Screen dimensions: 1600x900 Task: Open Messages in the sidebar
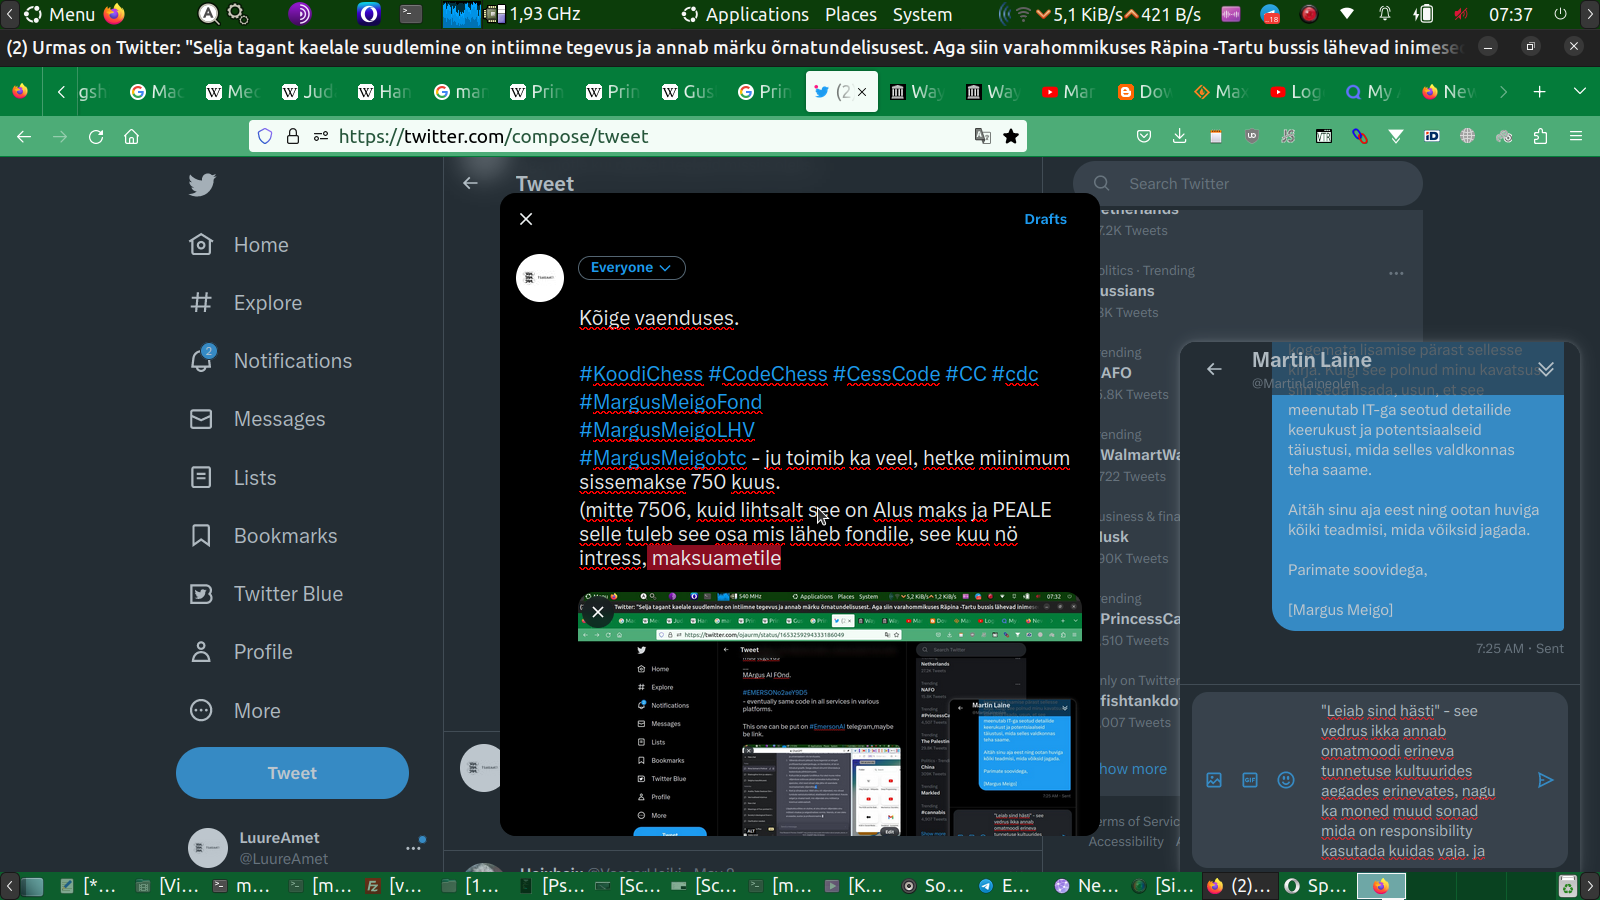[x=257, y=419]
